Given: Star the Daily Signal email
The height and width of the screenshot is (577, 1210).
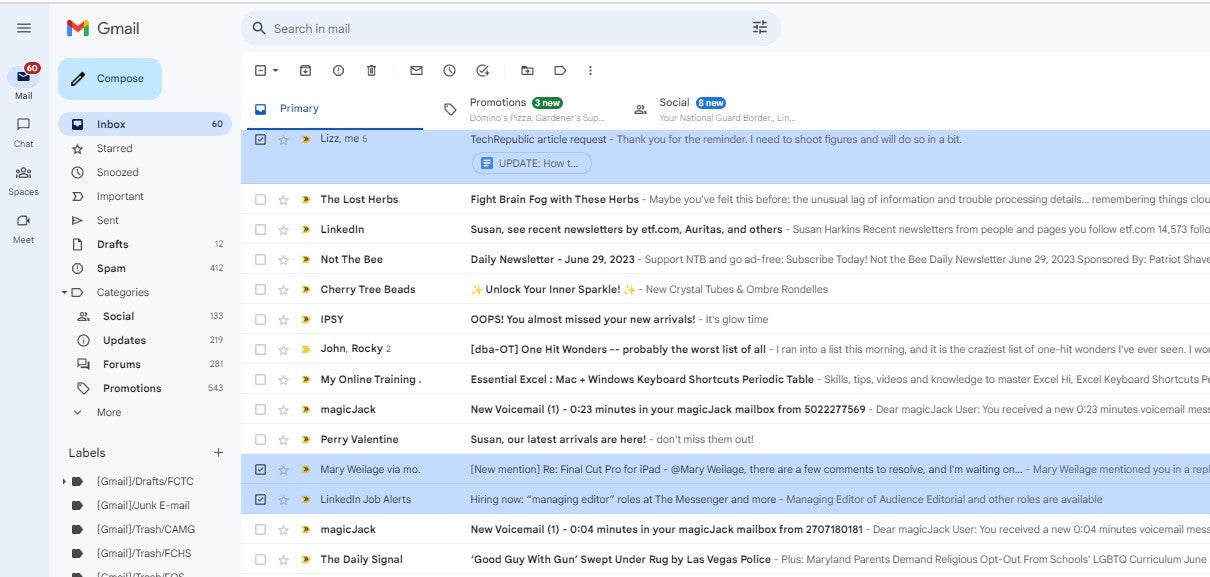Looking at the screenshot, I should 283,559.
